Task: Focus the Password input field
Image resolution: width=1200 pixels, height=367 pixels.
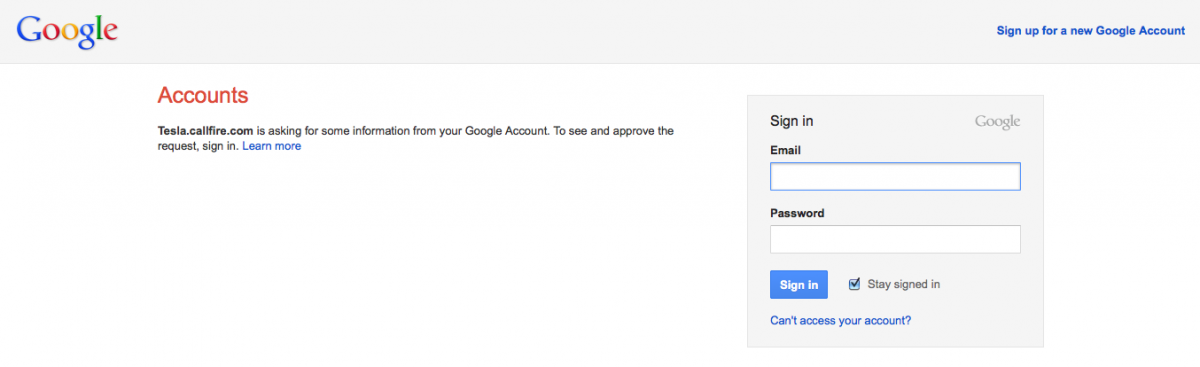Action: (895, 239)
